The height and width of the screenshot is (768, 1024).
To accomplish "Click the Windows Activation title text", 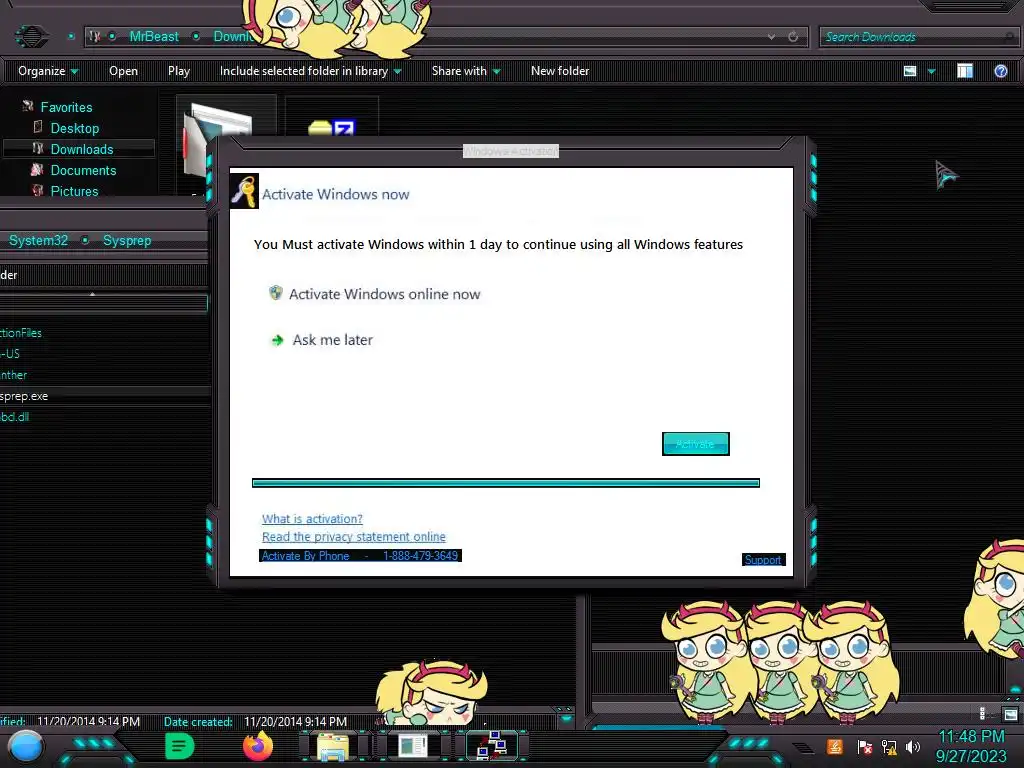I will 511,151.
